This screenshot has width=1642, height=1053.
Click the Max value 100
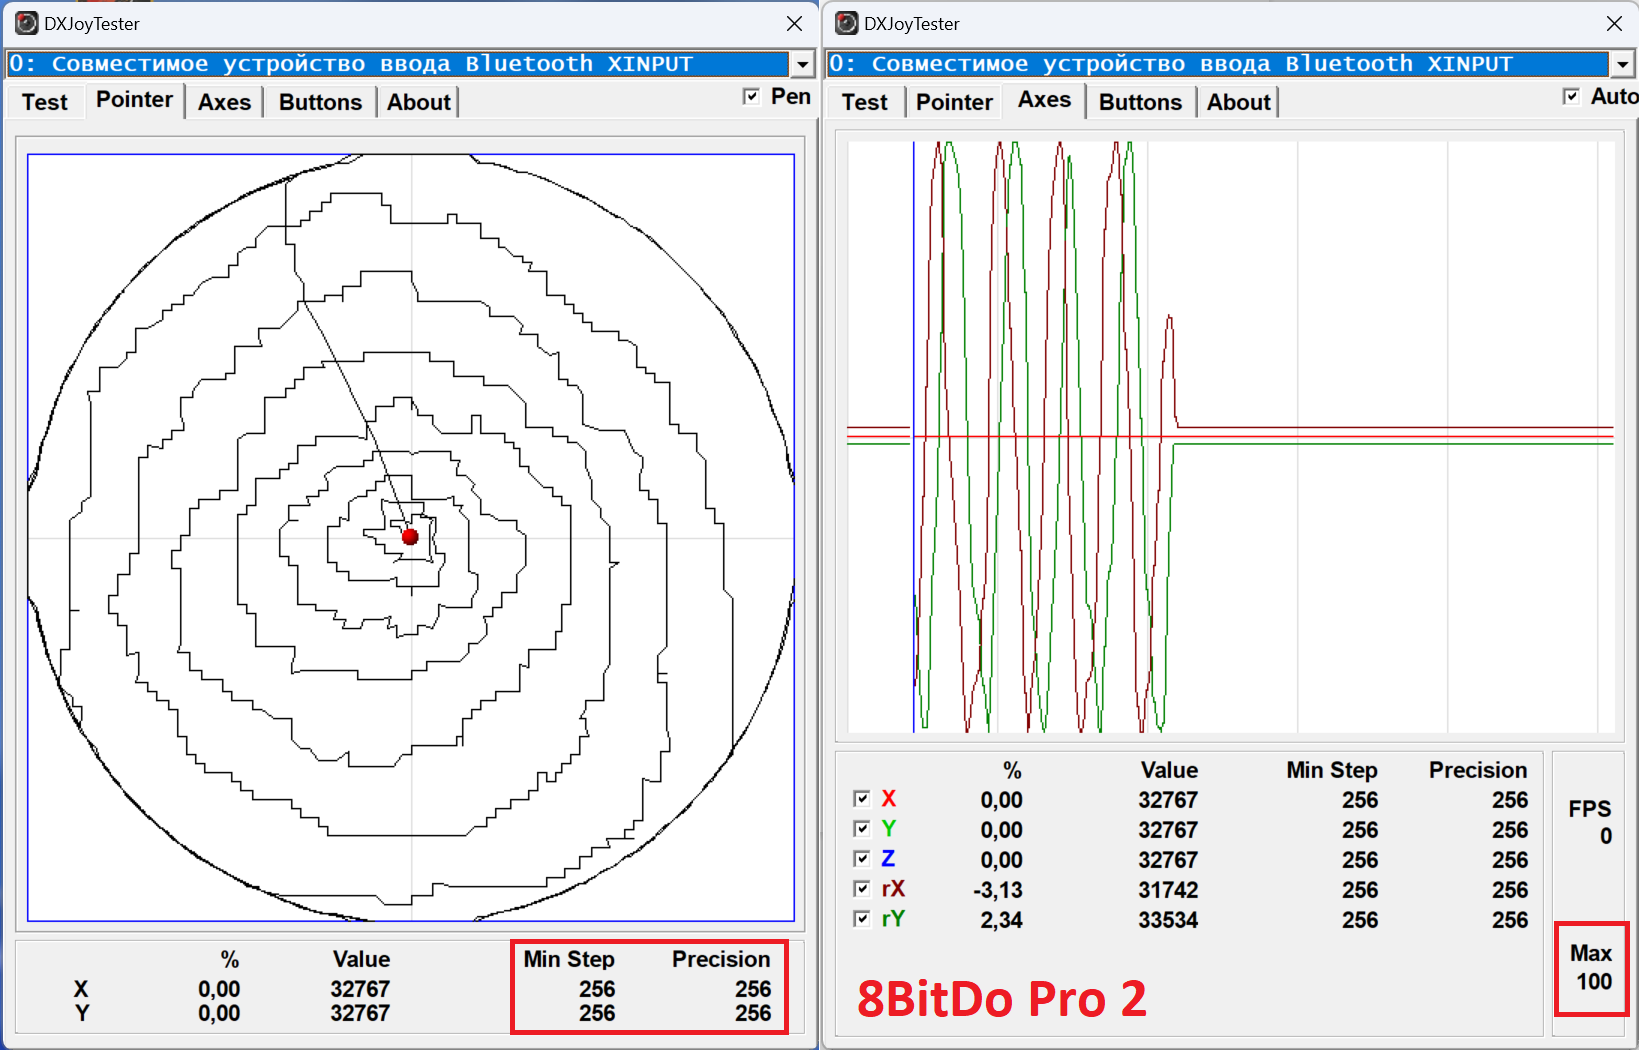tap(1594, 982)
